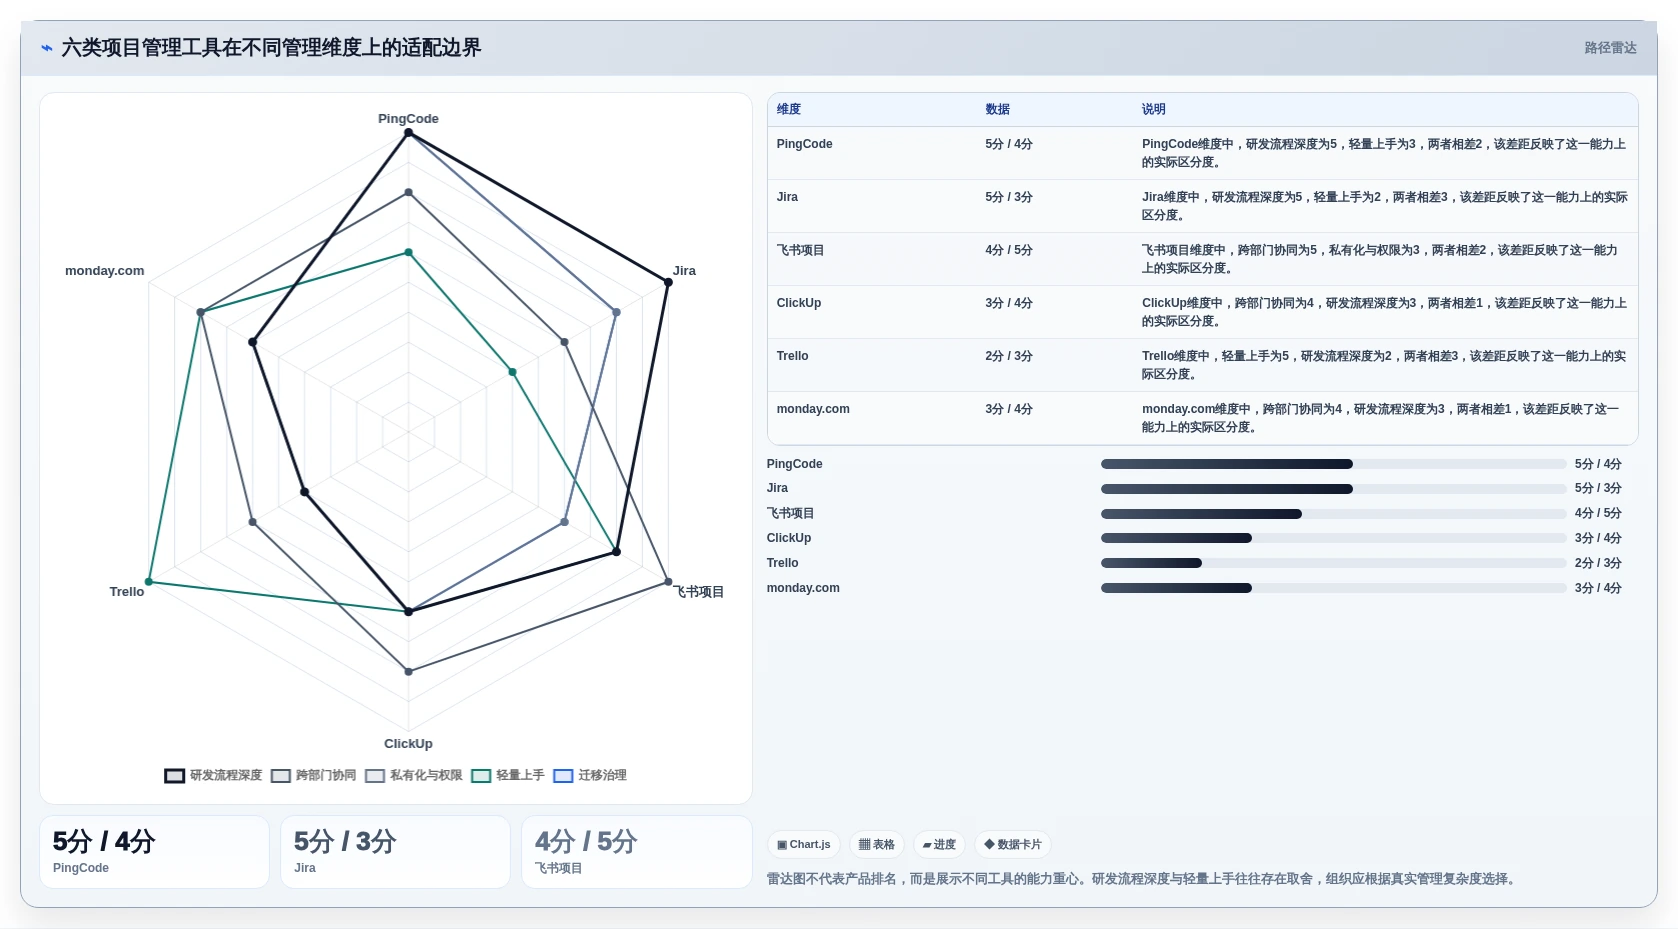Toggle the 研发流程深度 legend swatch
This screenshot has width=1678, height=929.
pyautogui.click(x=175, y=776)
